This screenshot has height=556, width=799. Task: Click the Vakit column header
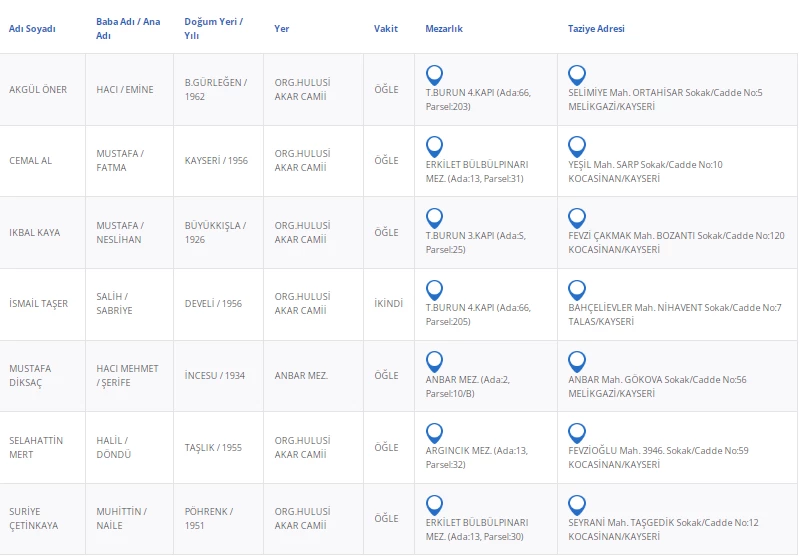(x=386, y=29)
